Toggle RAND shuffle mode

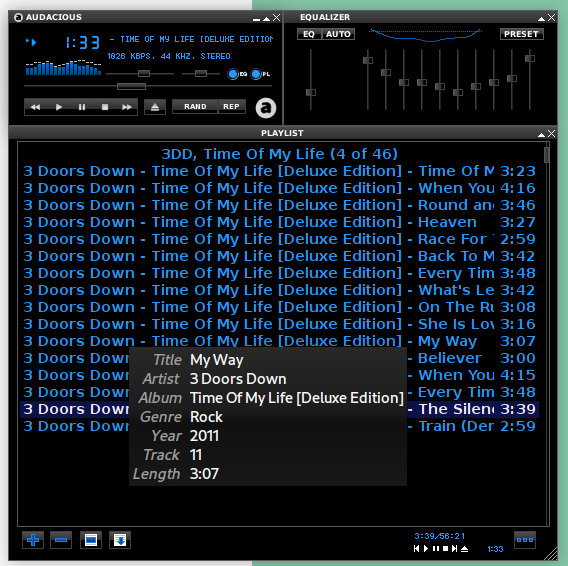(195, 107)
